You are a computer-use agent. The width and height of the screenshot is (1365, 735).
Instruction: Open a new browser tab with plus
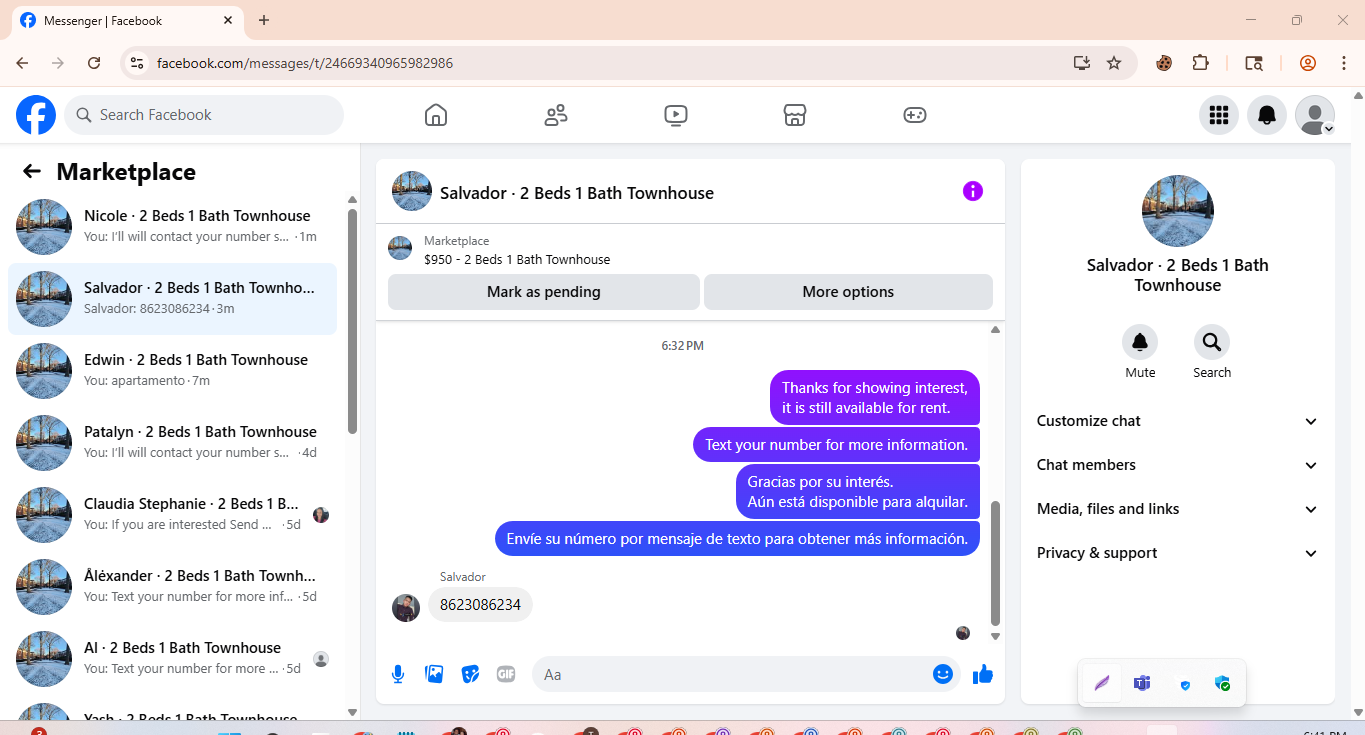tap(264, 20)
